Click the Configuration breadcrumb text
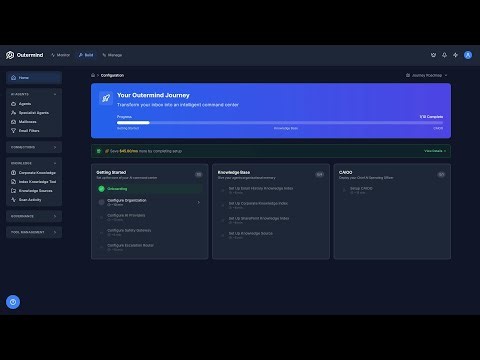 click(112, 75)
